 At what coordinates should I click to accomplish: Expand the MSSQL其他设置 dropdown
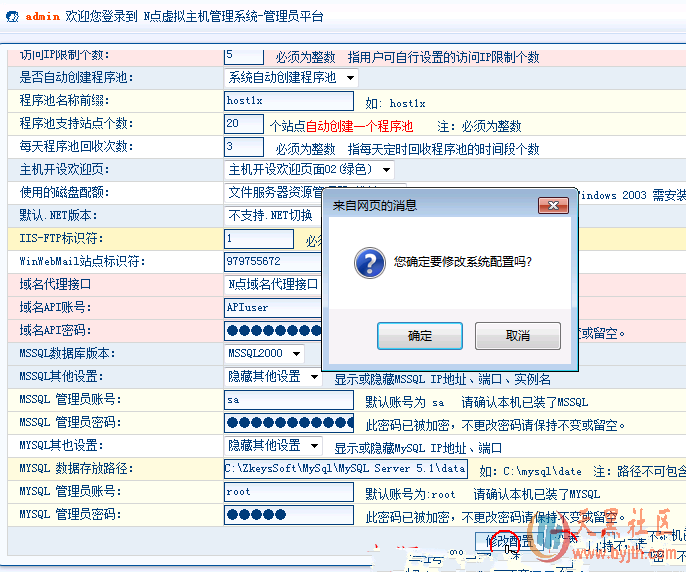pos(273,377)
